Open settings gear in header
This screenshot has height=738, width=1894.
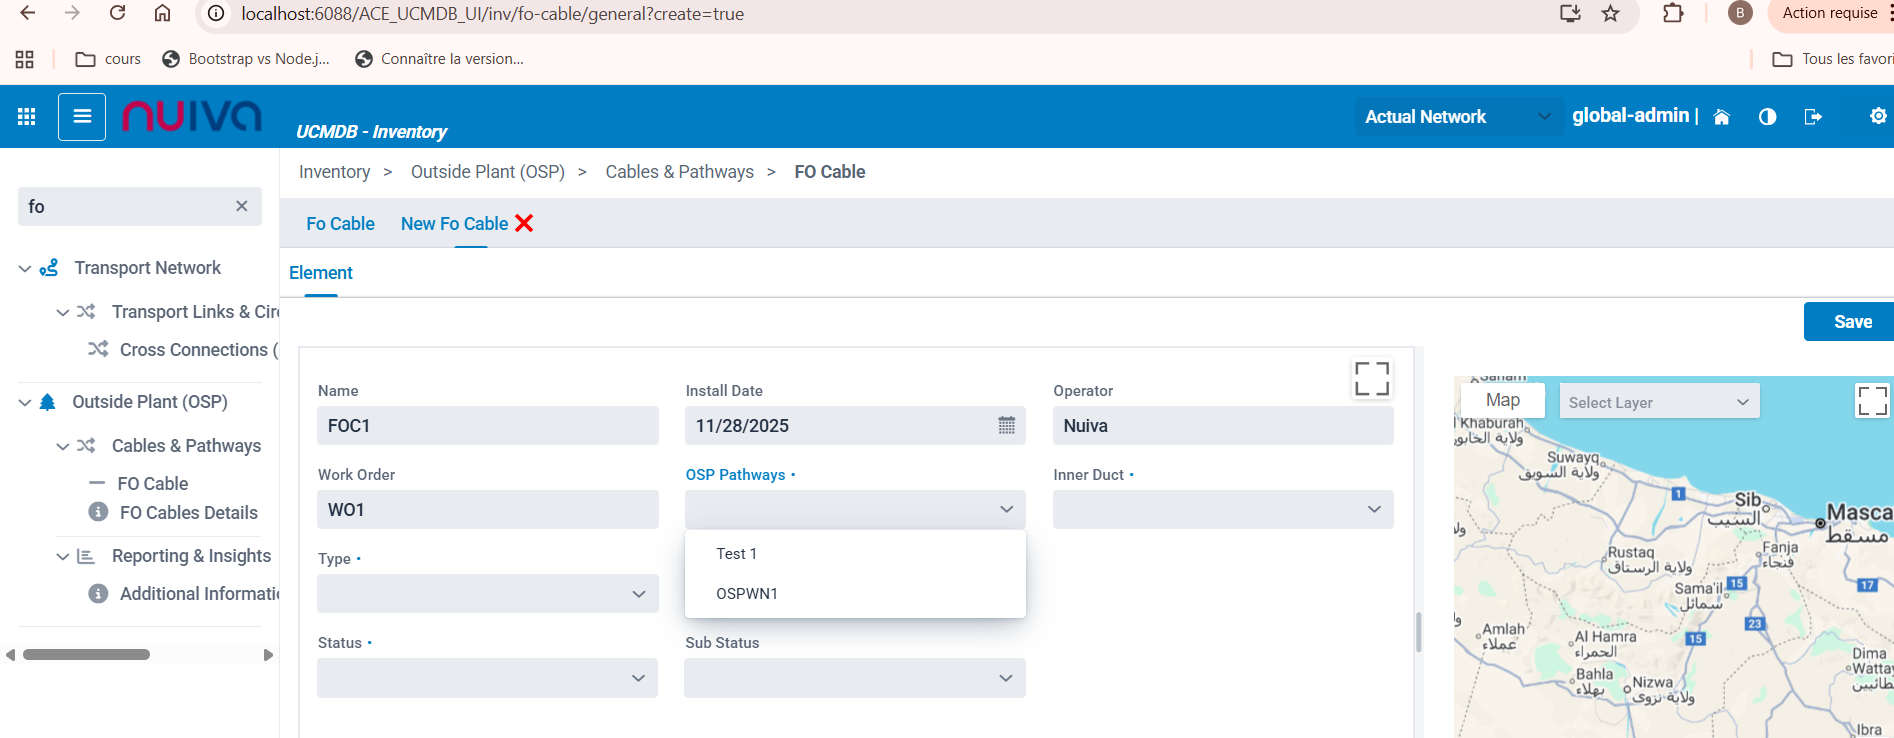[1878, 117]
